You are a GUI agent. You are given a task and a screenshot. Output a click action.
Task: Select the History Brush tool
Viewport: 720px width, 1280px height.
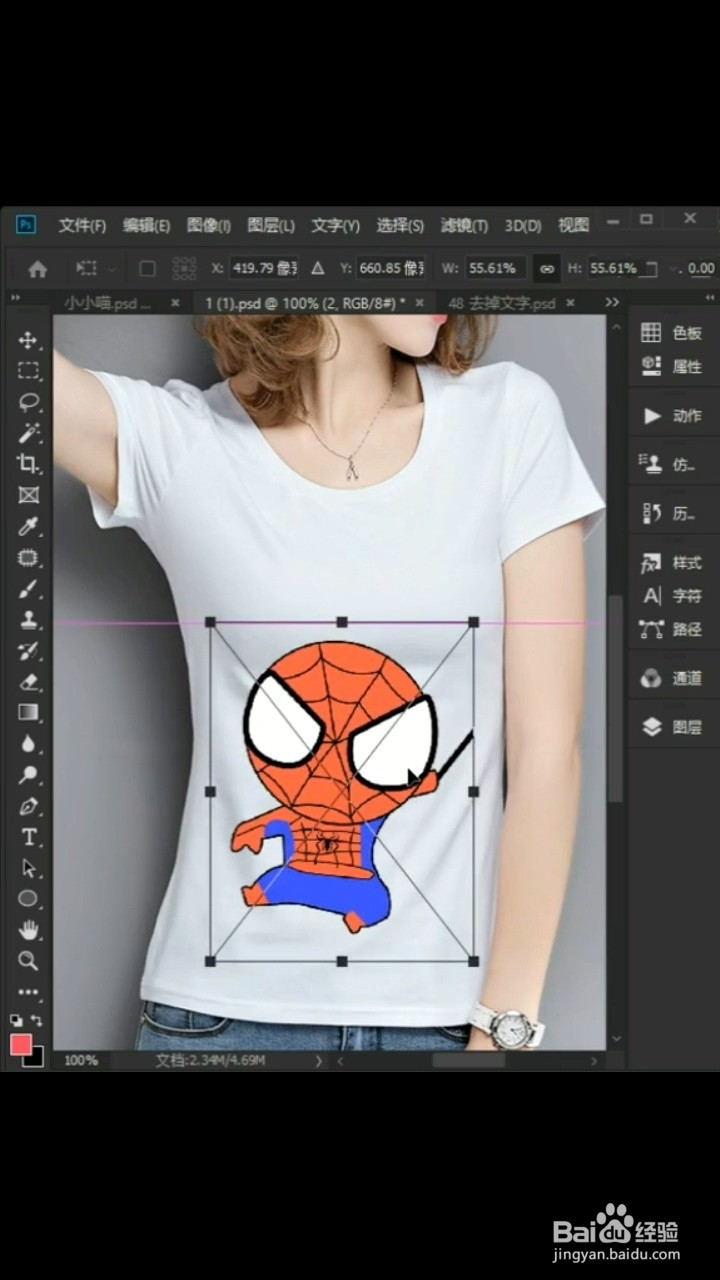28,651
